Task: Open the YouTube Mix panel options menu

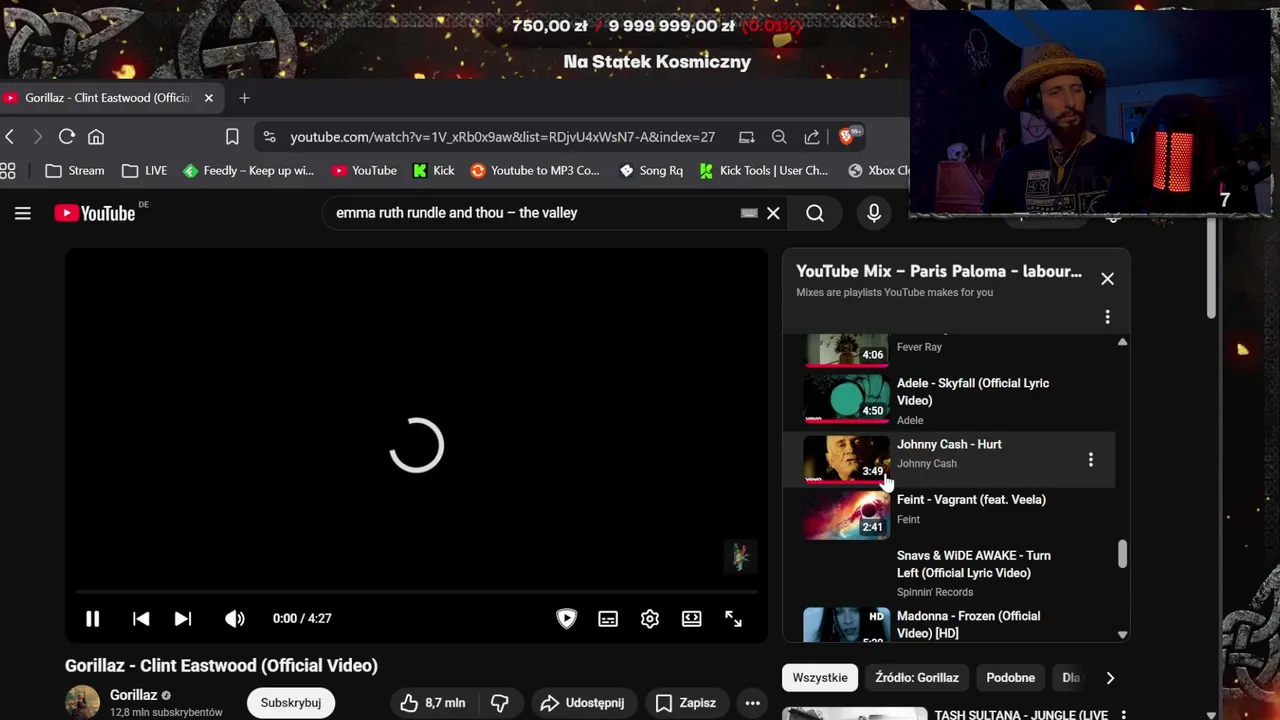Action: tap(1107, 317)
